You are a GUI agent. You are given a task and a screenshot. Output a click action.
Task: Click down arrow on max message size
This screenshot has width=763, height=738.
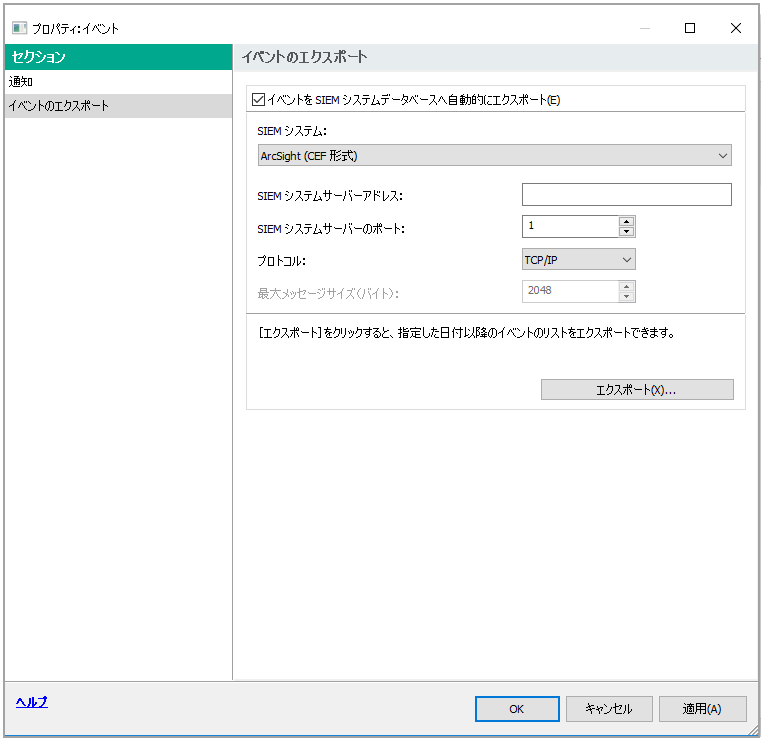(x=627, y=296)
